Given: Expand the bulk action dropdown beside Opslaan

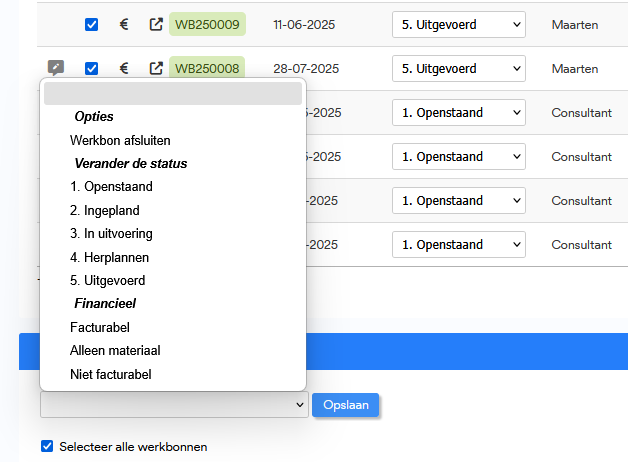Looking at the screenshot, I should 174,405.
